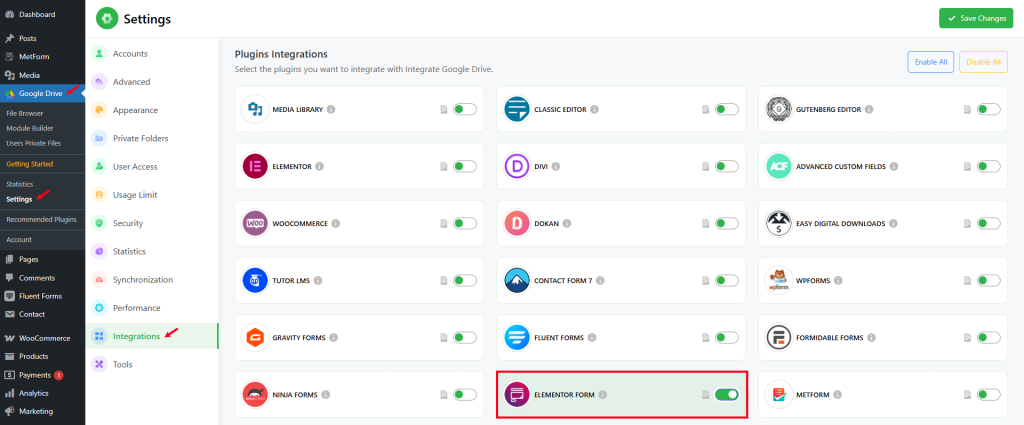Toggle the Gutenberg Editor integration switch
Viewport: 1024px width, 425px height.
pyautogui.click(x=989, y=110)
